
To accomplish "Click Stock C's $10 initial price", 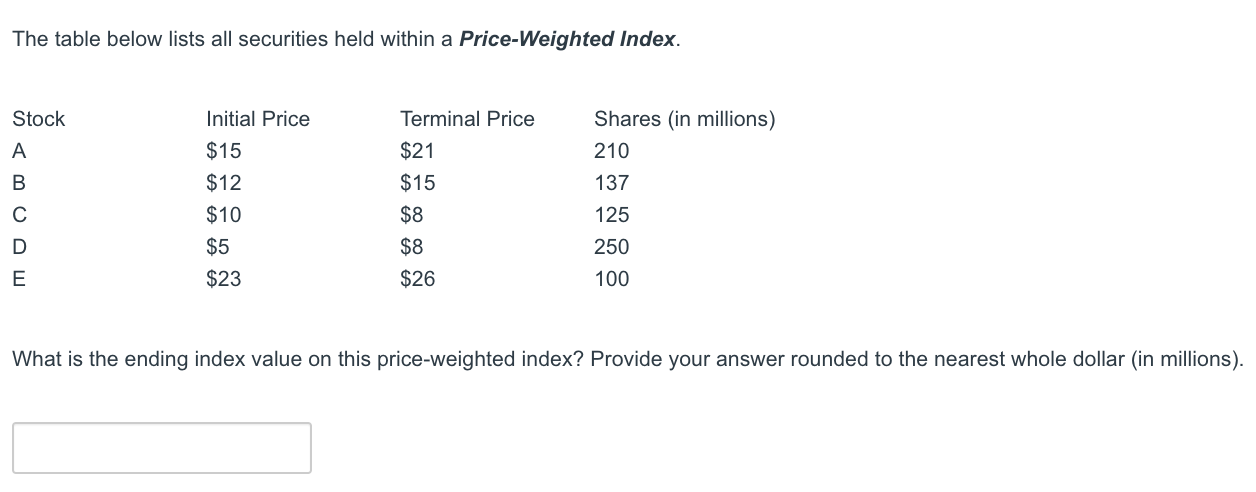I will click(x=223, y=215).
